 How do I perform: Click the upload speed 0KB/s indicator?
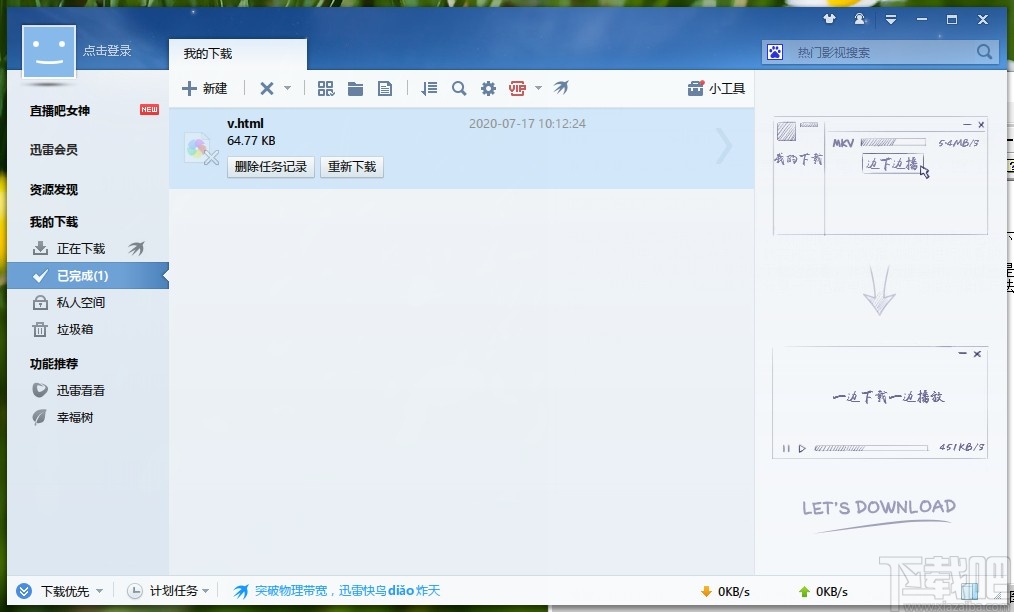click(823, 591)
